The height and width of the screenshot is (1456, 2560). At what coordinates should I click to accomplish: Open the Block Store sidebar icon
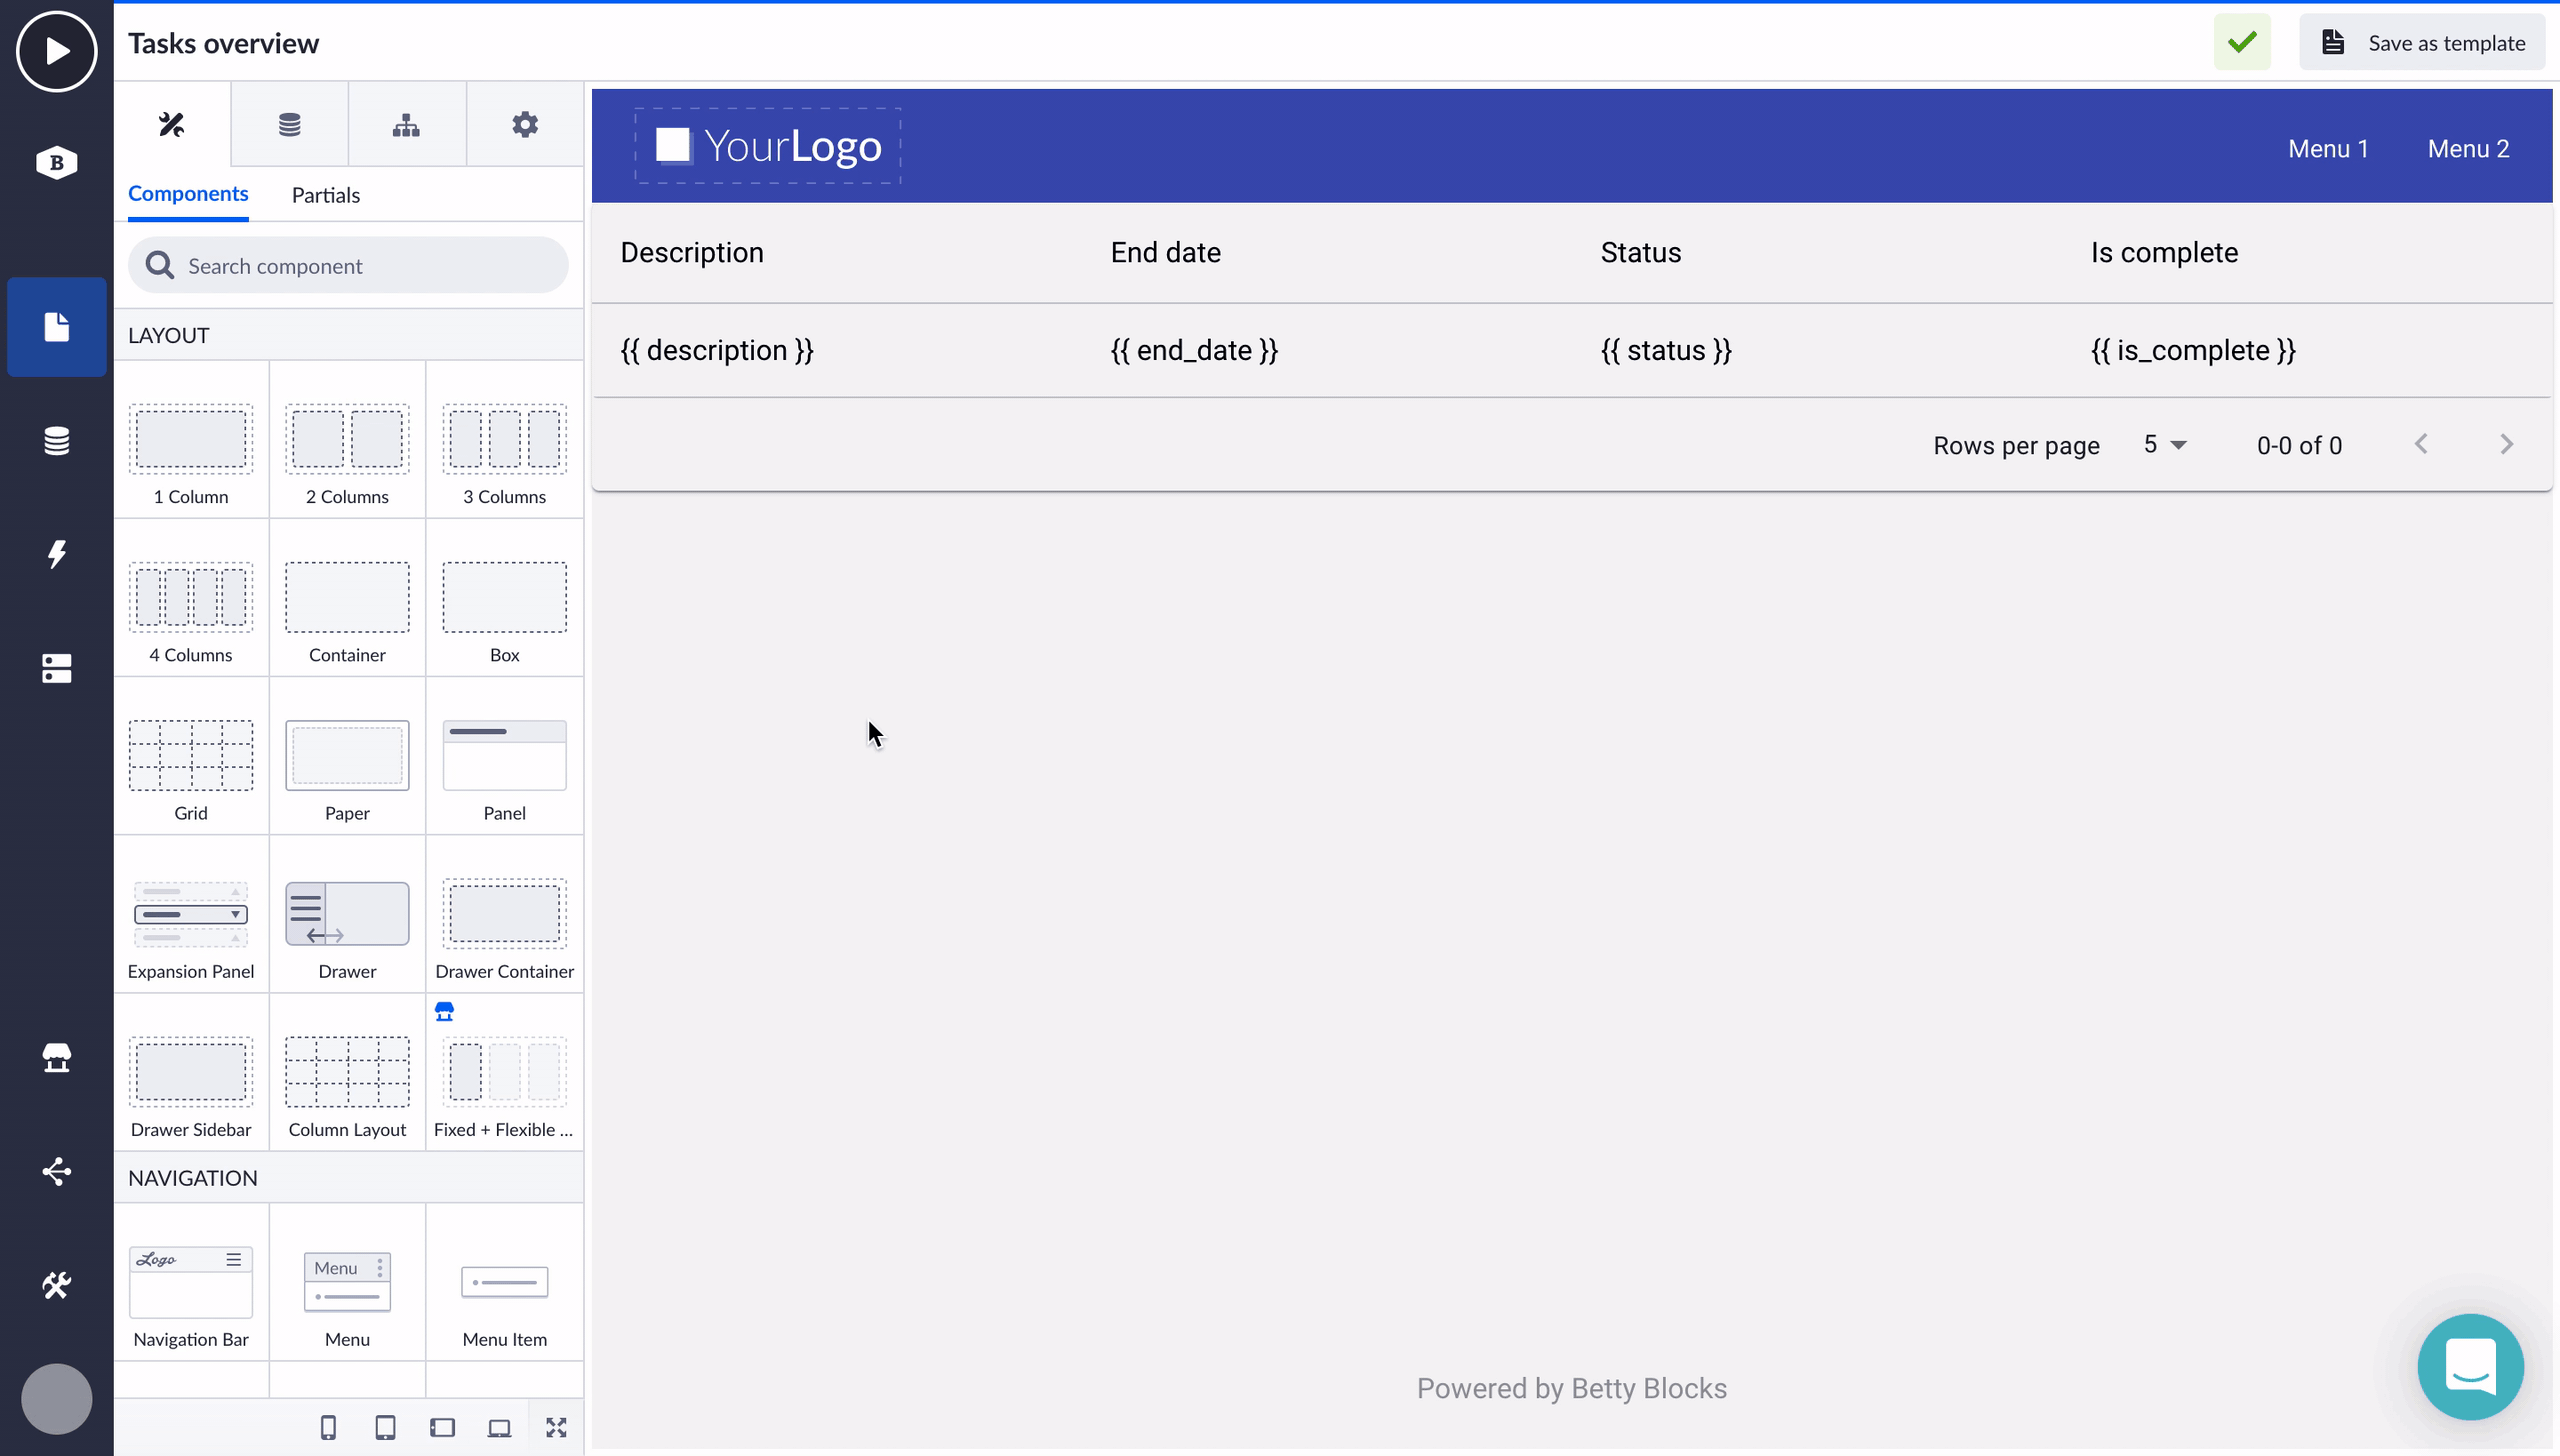[56, 1057]
